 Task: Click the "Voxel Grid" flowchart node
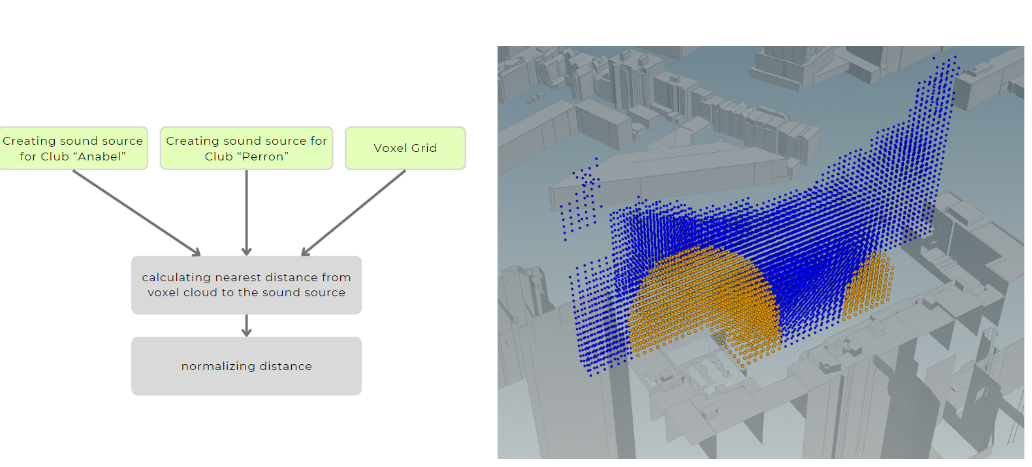[x=405, y=148]
